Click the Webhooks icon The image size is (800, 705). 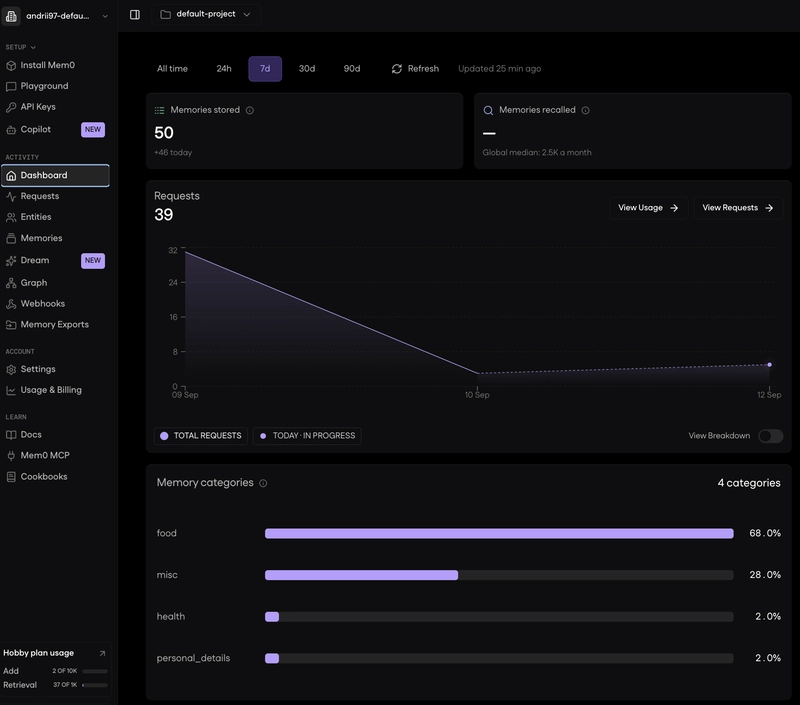pos(11,304)
